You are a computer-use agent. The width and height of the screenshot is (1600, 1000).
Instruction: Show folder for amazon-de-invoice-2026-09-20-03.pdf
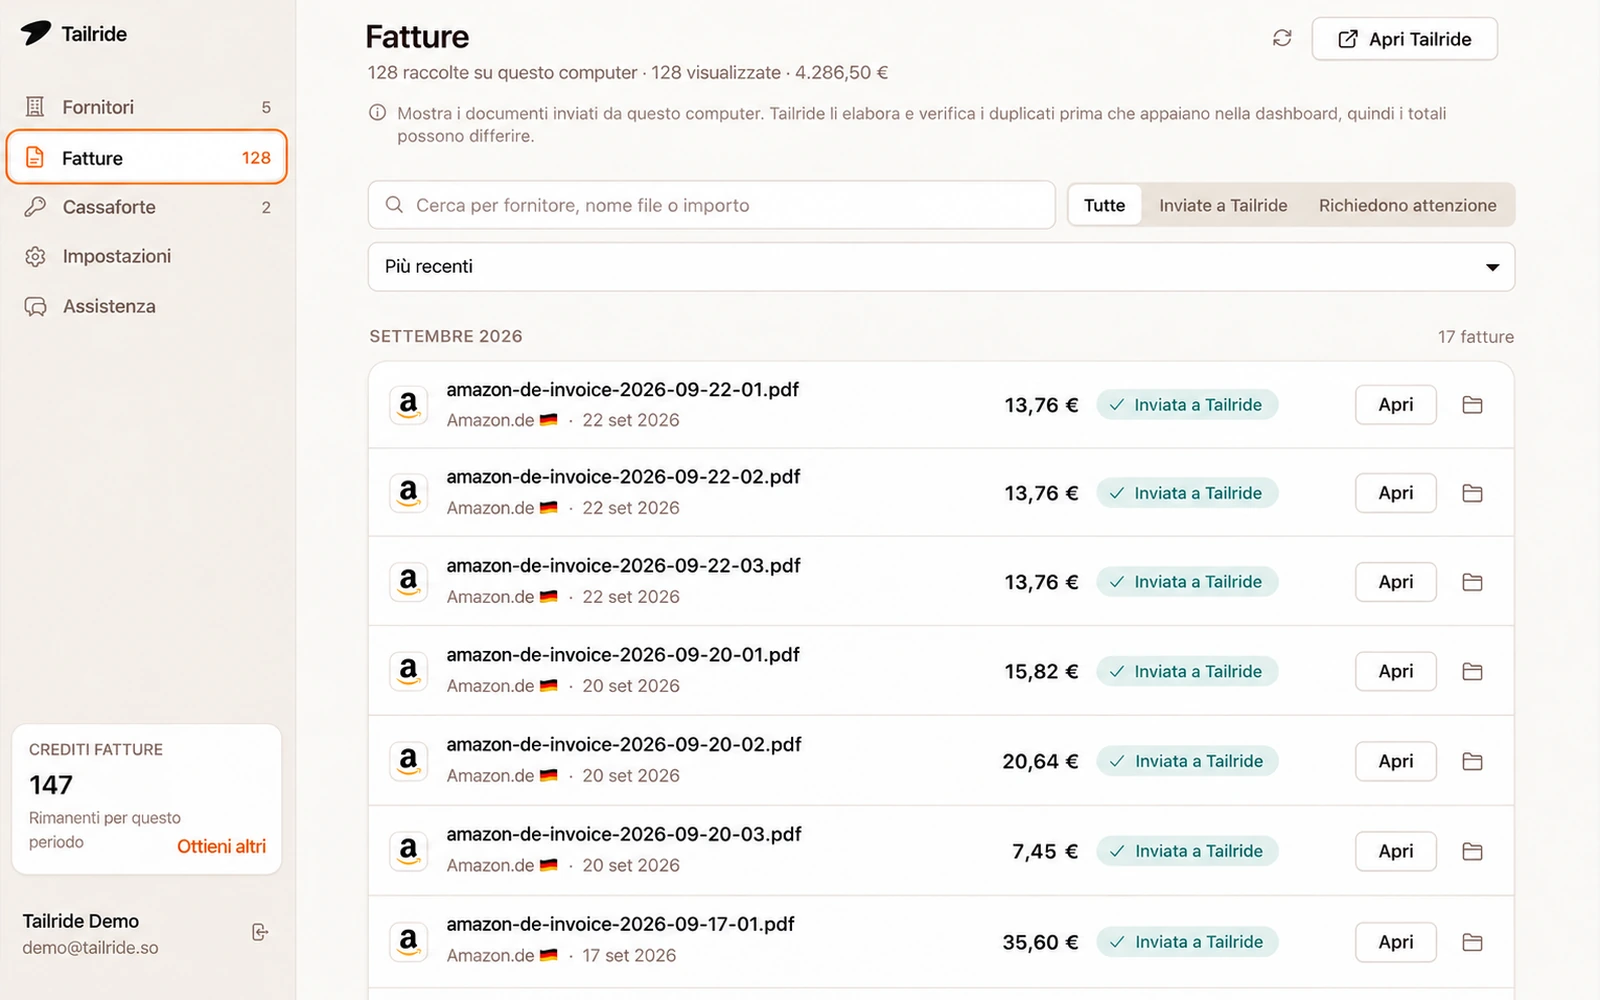coord(1472,851)
